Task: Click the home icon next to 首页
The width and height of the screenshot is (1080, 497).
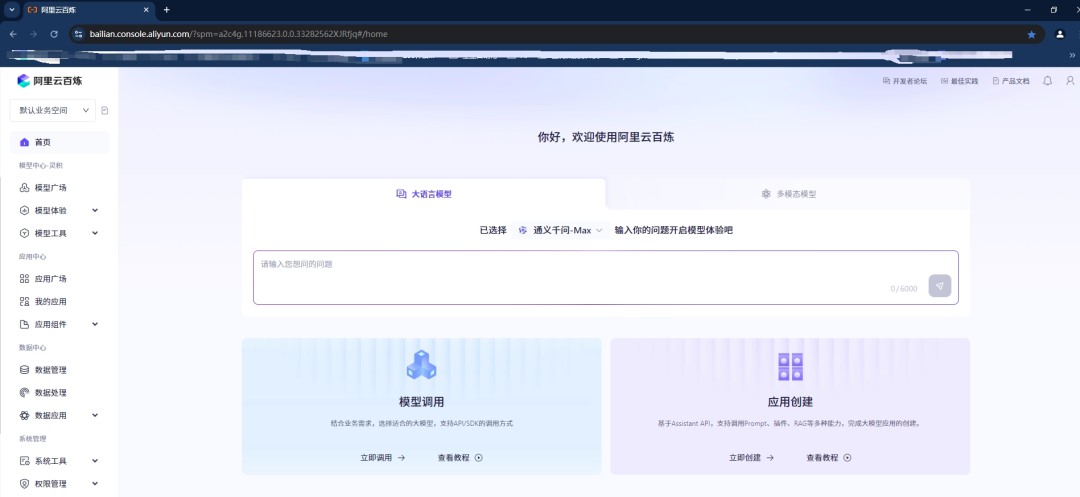Action: [x=25, y=142]
